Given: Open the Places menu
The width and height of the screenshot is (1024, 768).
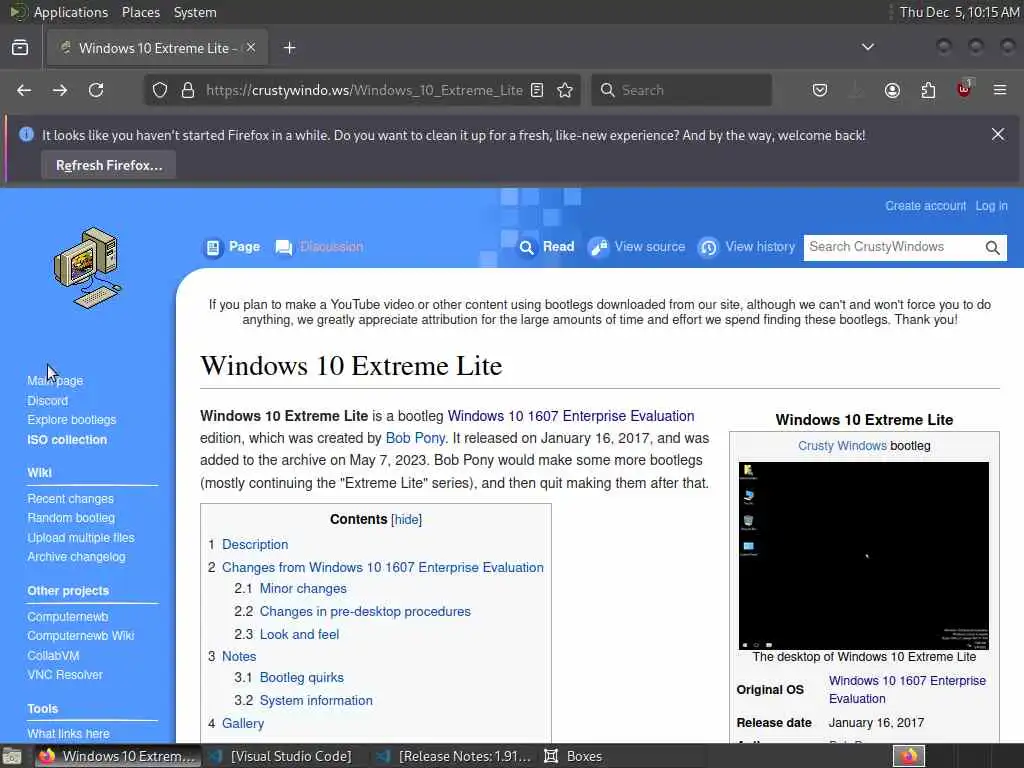Looking at the screenshot, I should tap(141, 12).
